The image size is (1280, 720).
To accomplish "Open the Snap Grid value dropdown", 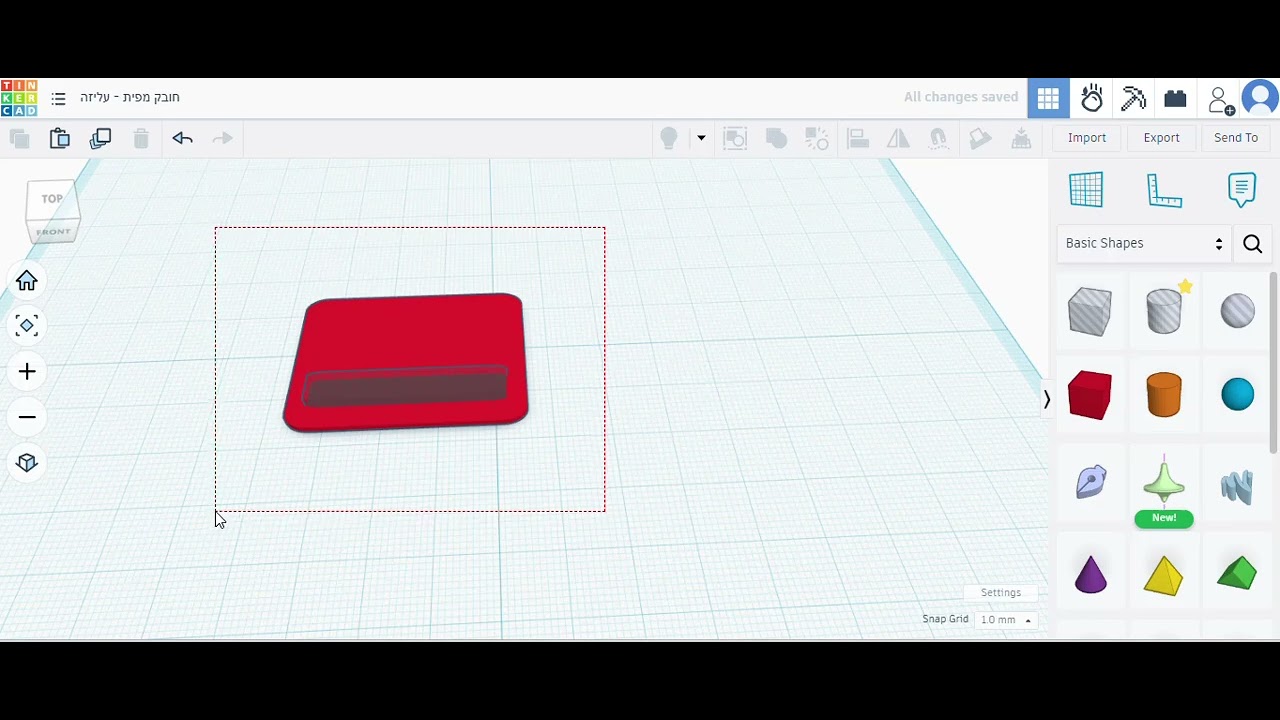I will [x=1006, y=620].
